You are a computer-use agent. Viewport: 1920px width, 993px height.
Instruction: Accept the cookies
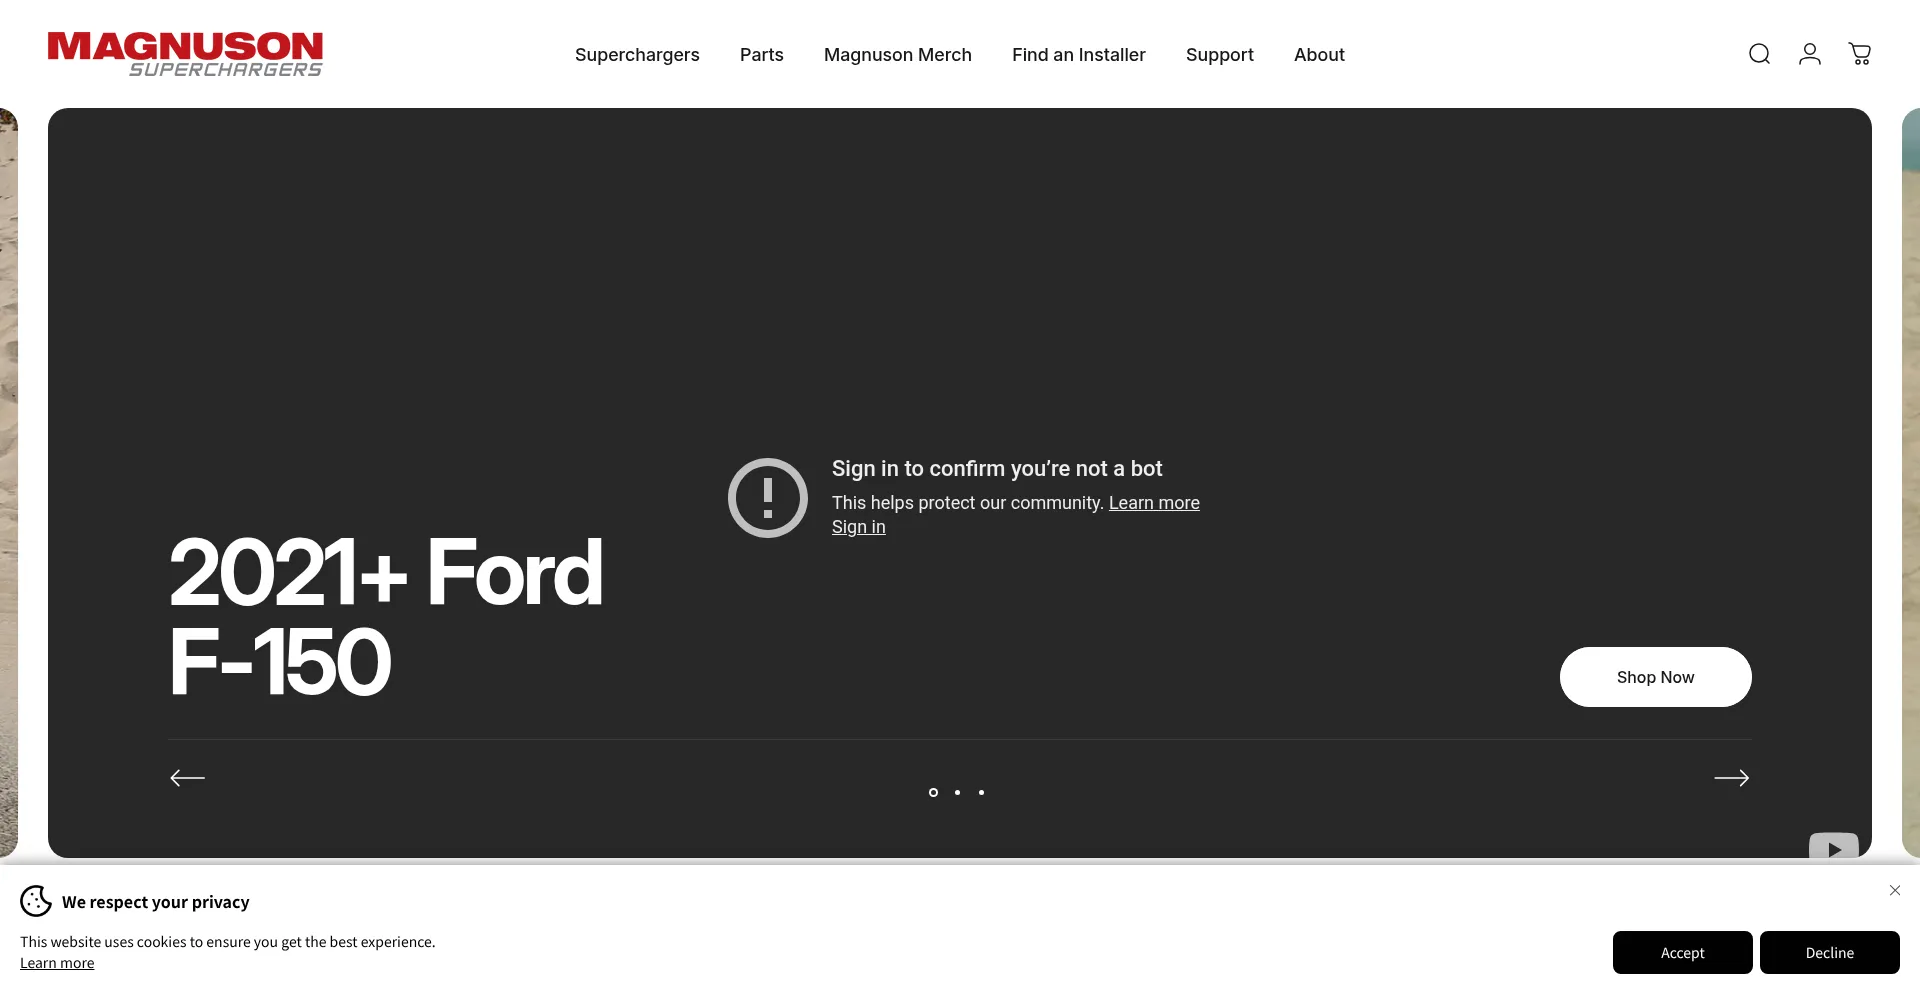pos(1683,952)
